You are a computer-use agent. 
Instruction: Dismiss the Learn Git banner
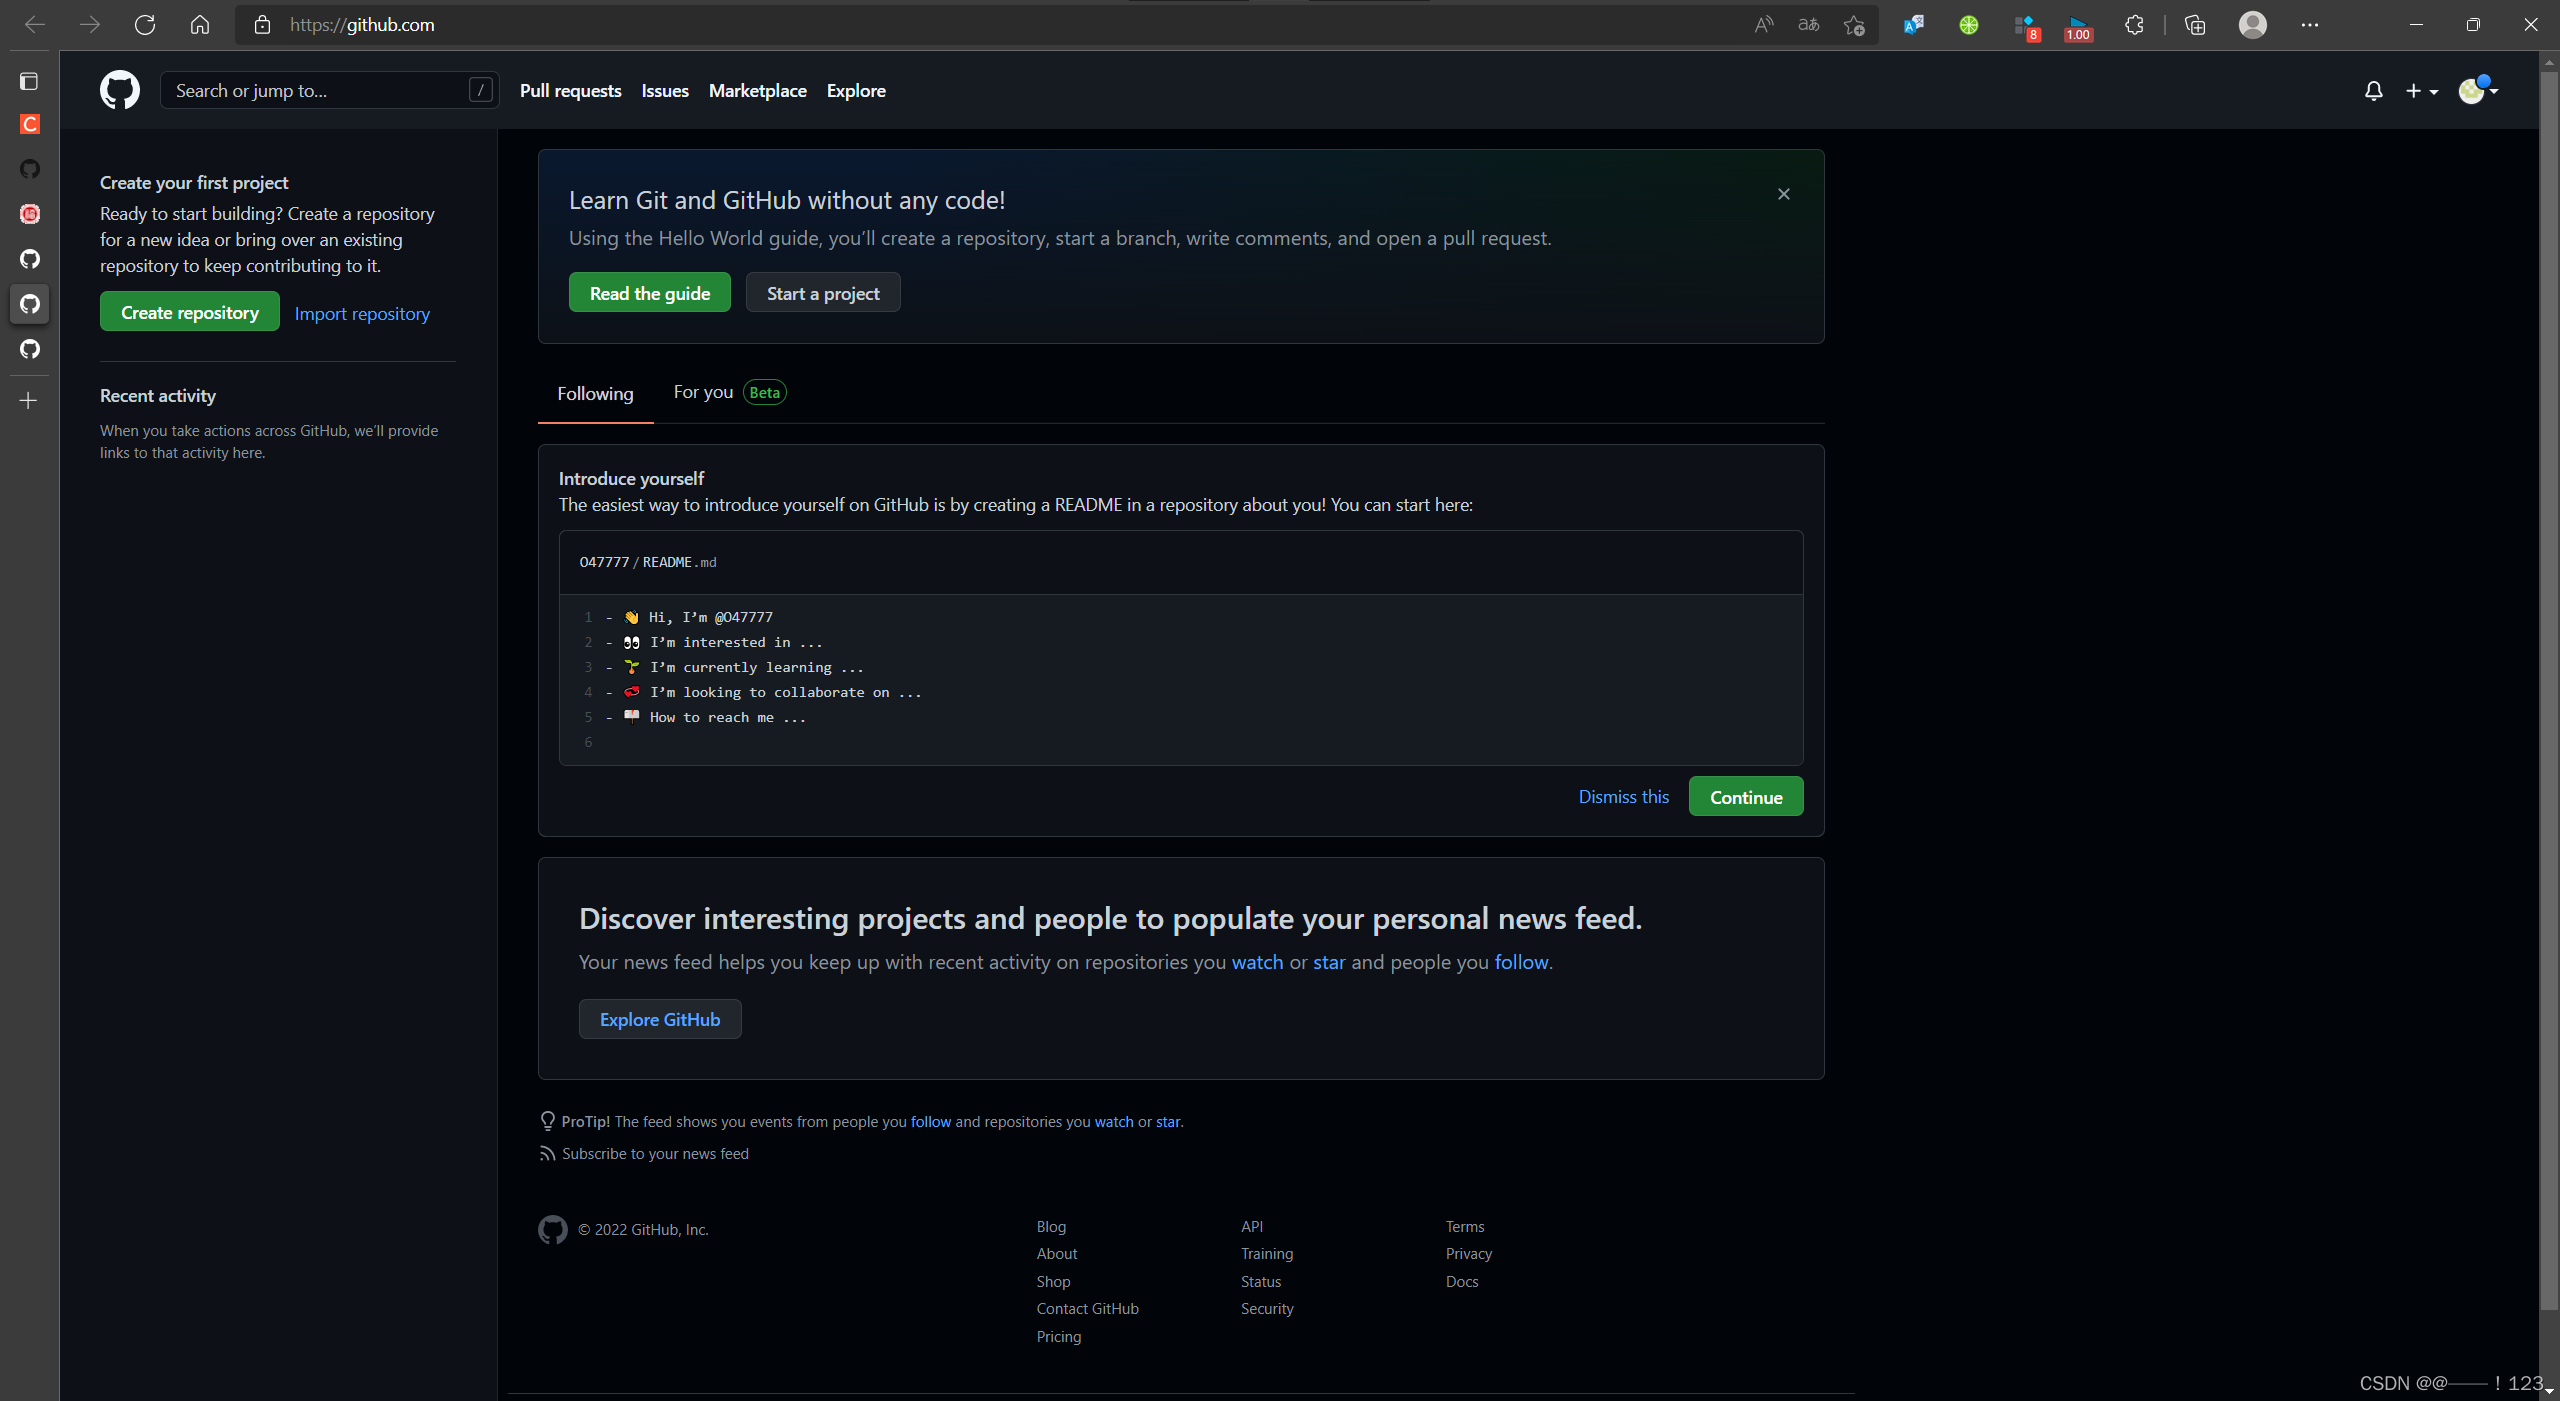[1783, 194]
